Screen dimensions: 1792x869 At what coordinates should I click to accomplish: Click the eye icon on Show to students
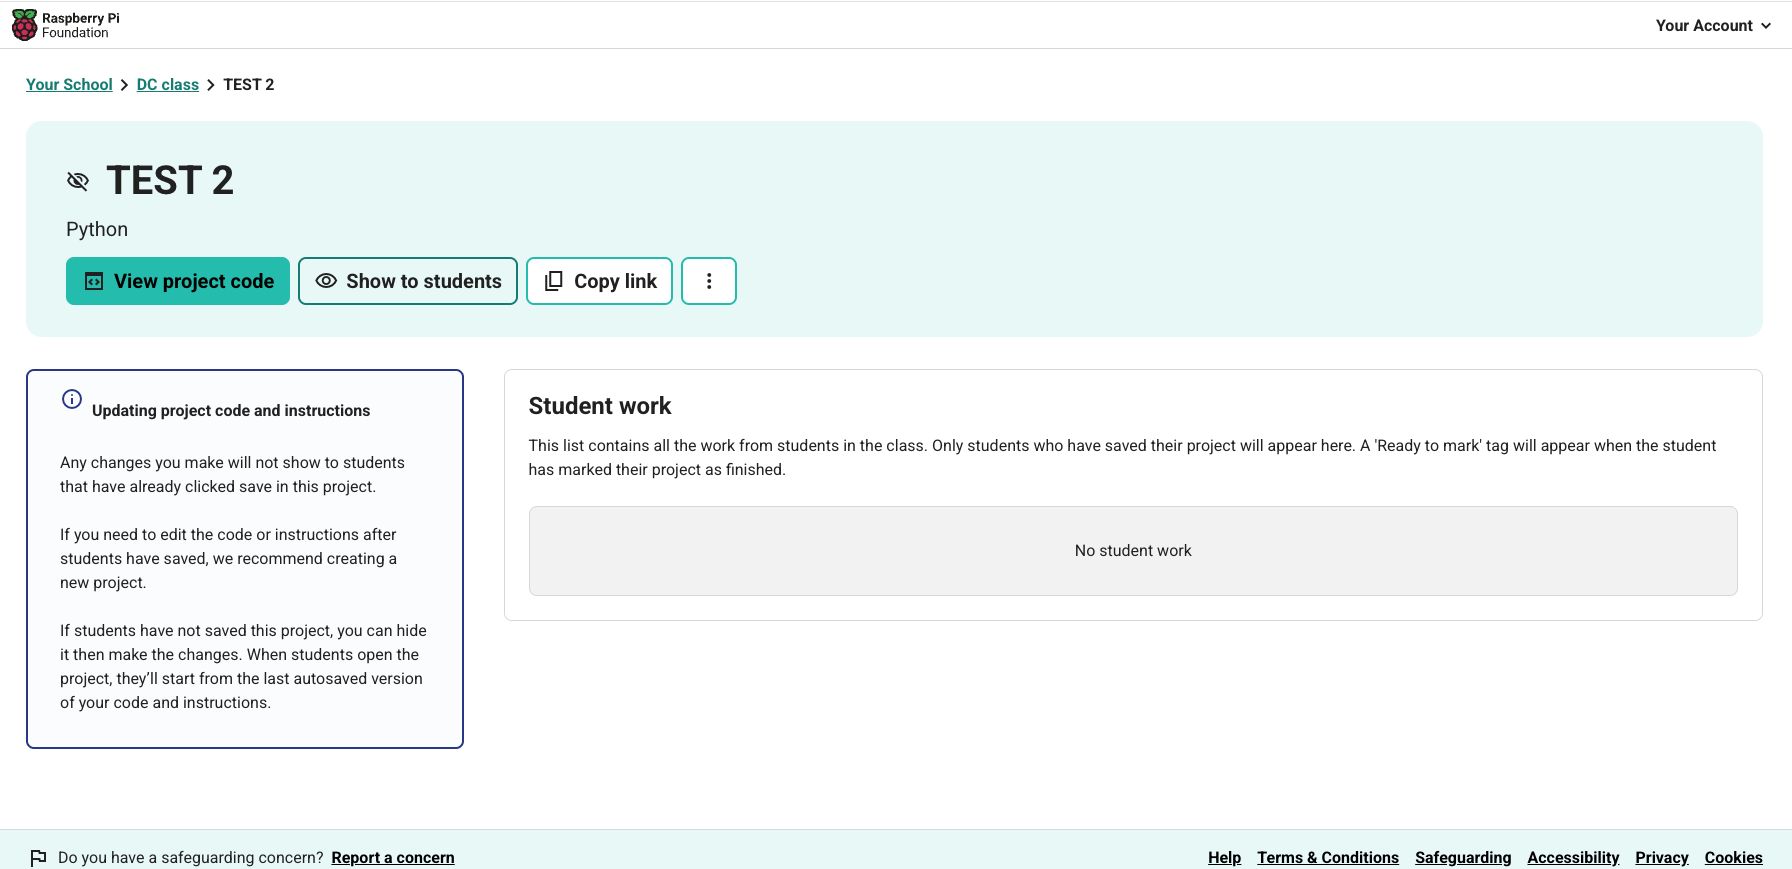tap(326, 282)
